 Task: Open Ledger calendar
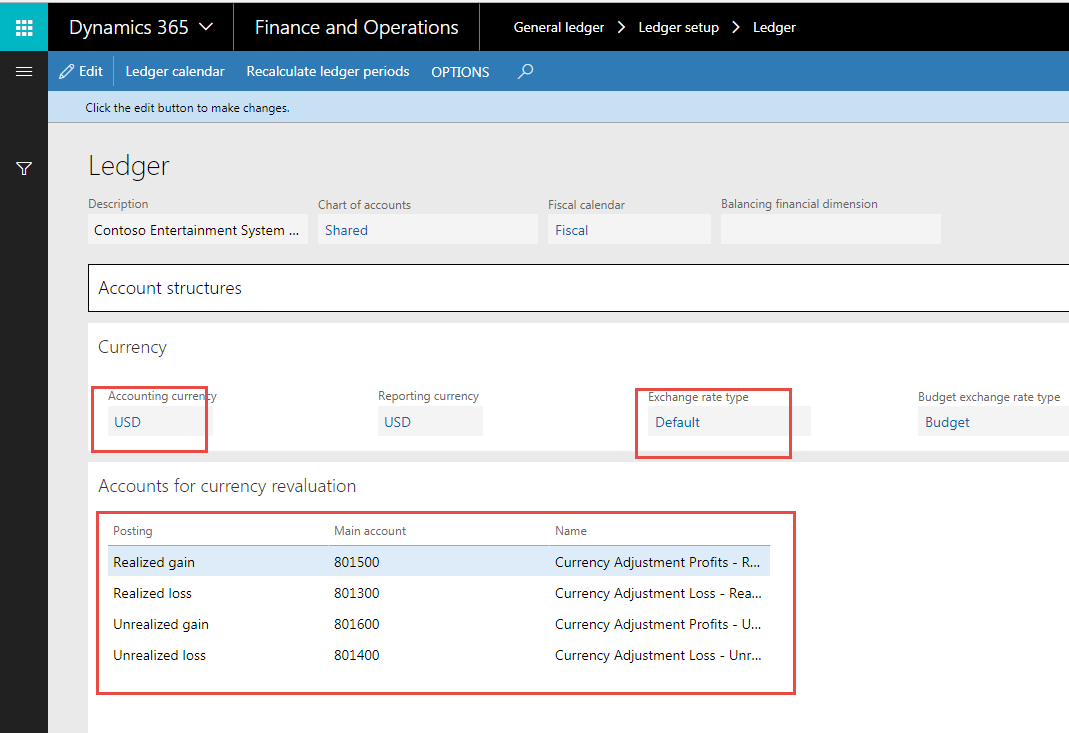(175, 71)
